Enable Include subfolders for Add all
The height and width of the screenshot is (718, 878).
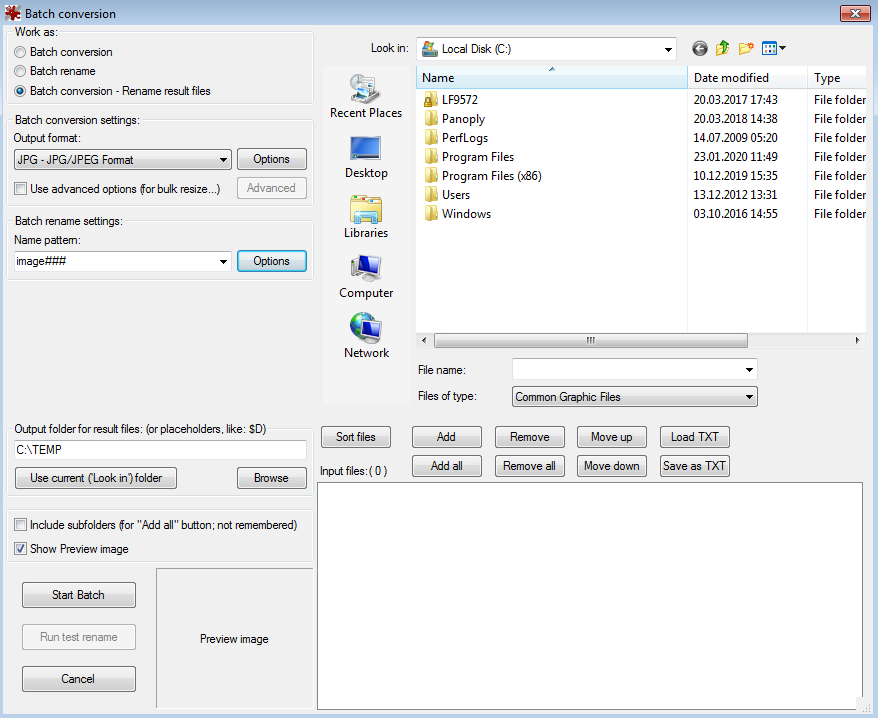tap(20, 524)
